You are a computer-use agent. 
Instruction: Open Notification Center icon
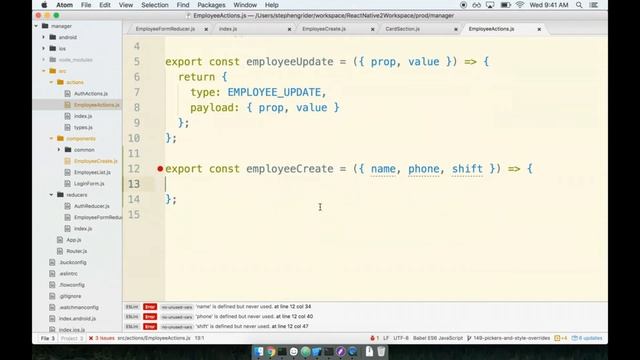click(x=594, y=5)
